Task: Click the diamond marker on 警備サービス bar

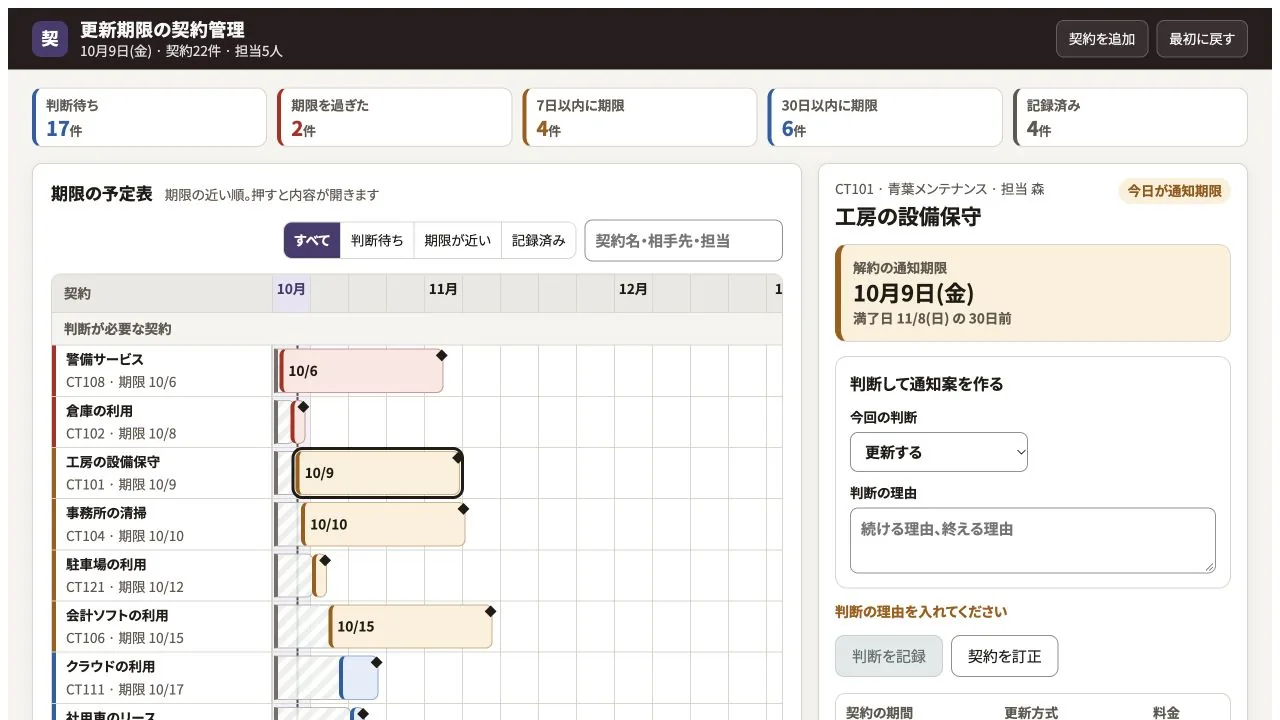Action: 441,355
